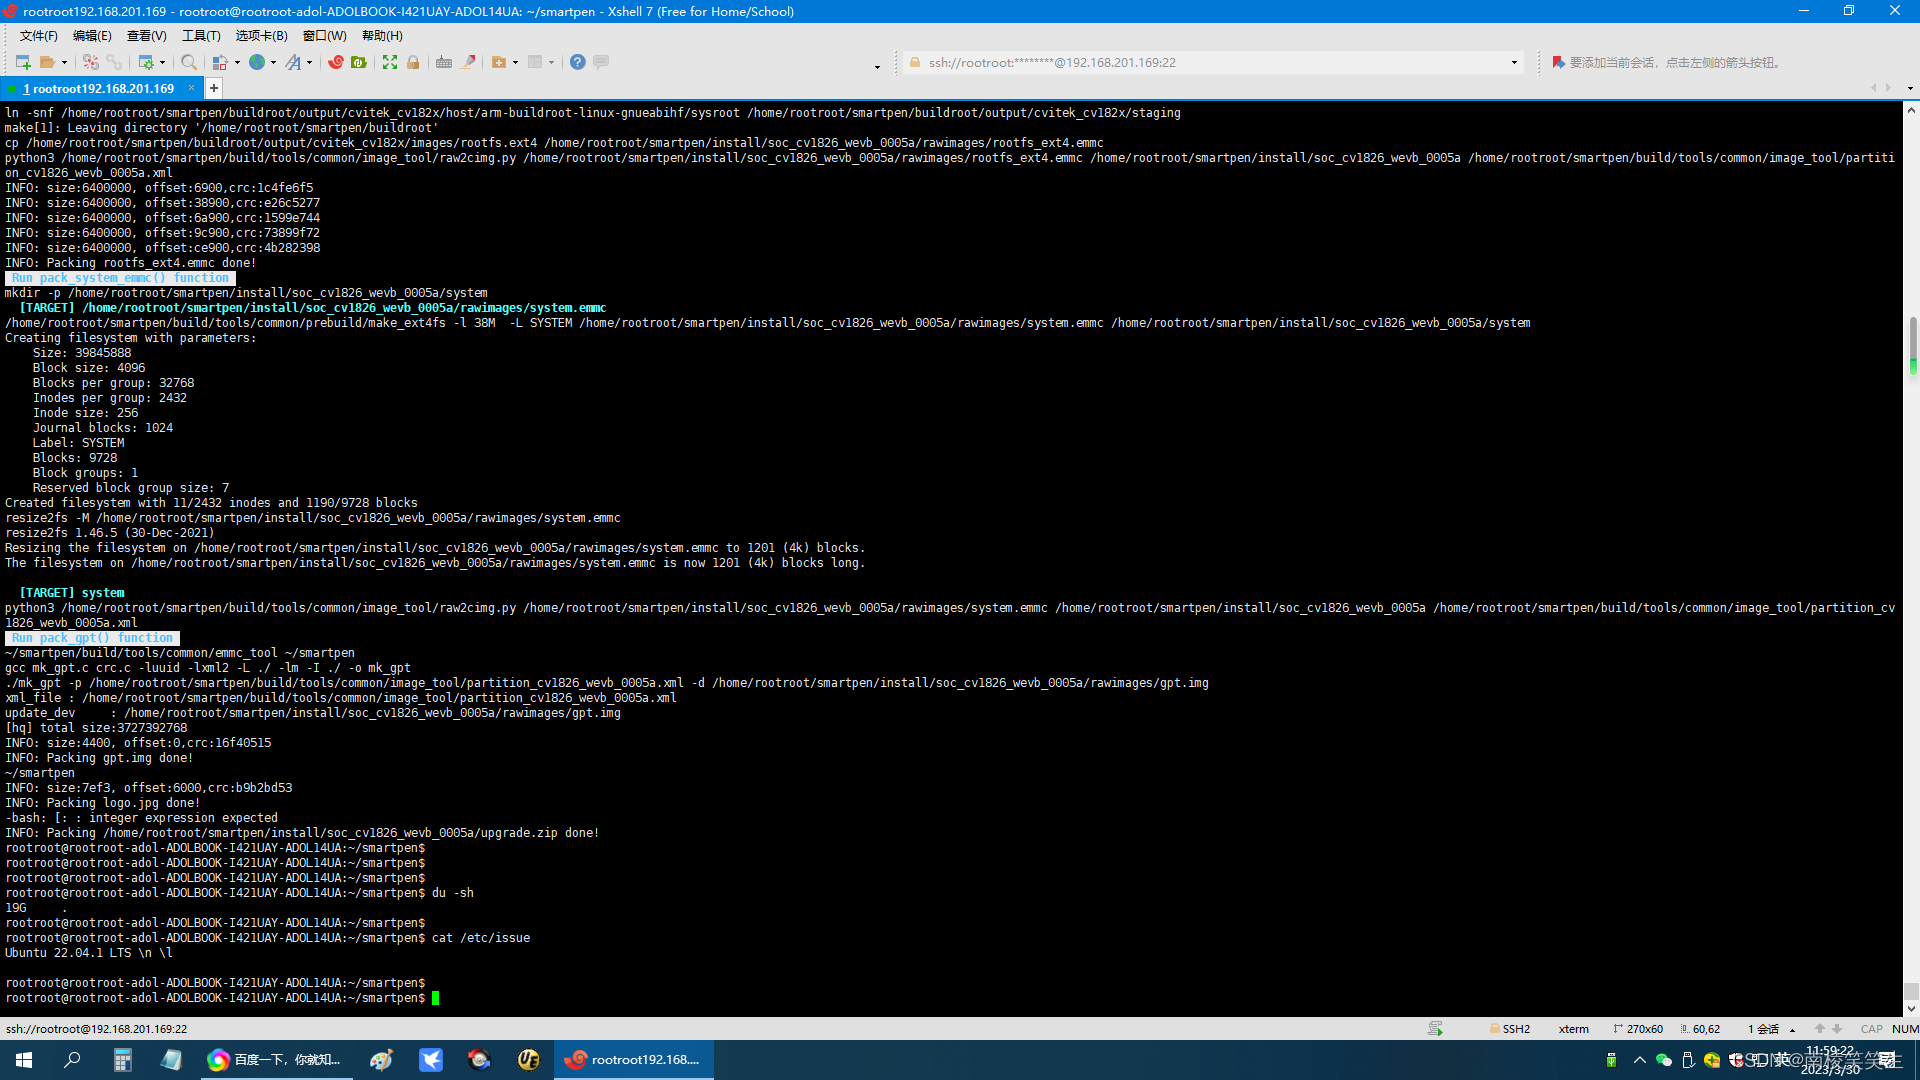The height and width of the screenshot is (1080, 1920).
Task: Click the Lock screen padlock icon
Action: (413, 62)
